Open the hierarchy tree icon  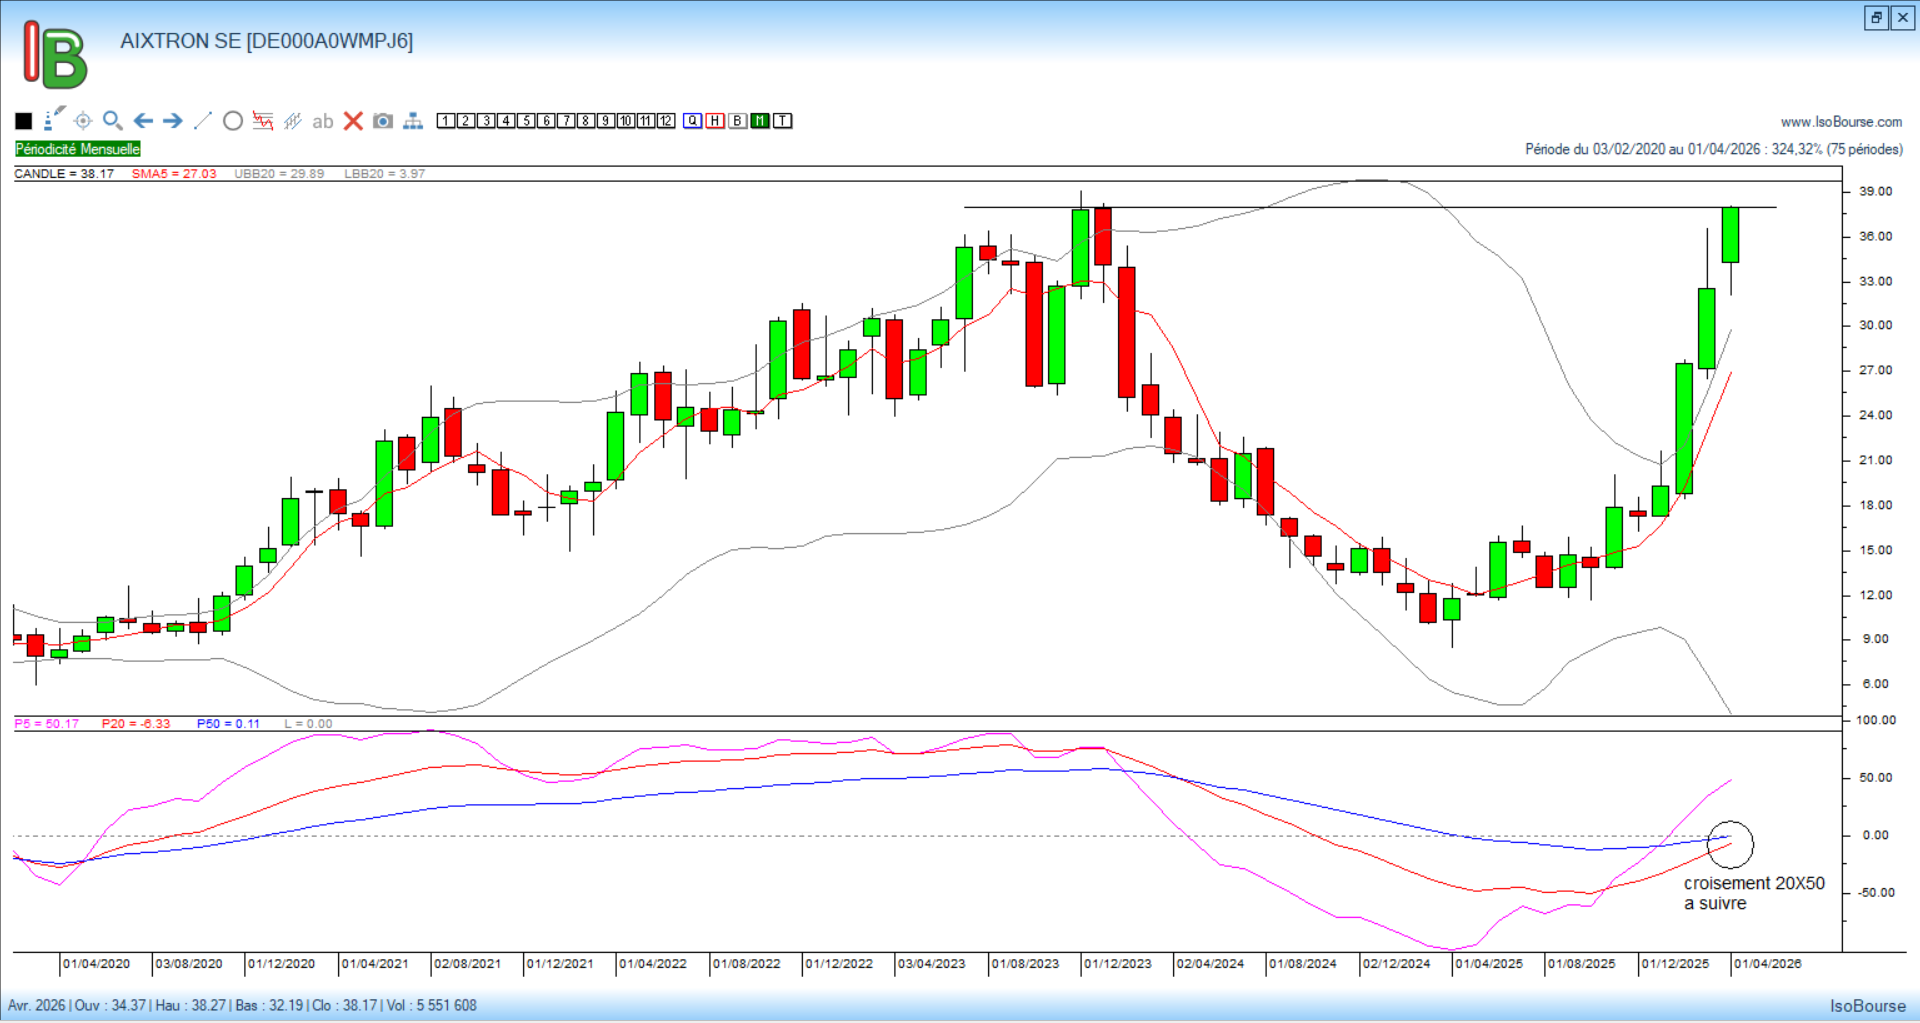tap(413, 121)
